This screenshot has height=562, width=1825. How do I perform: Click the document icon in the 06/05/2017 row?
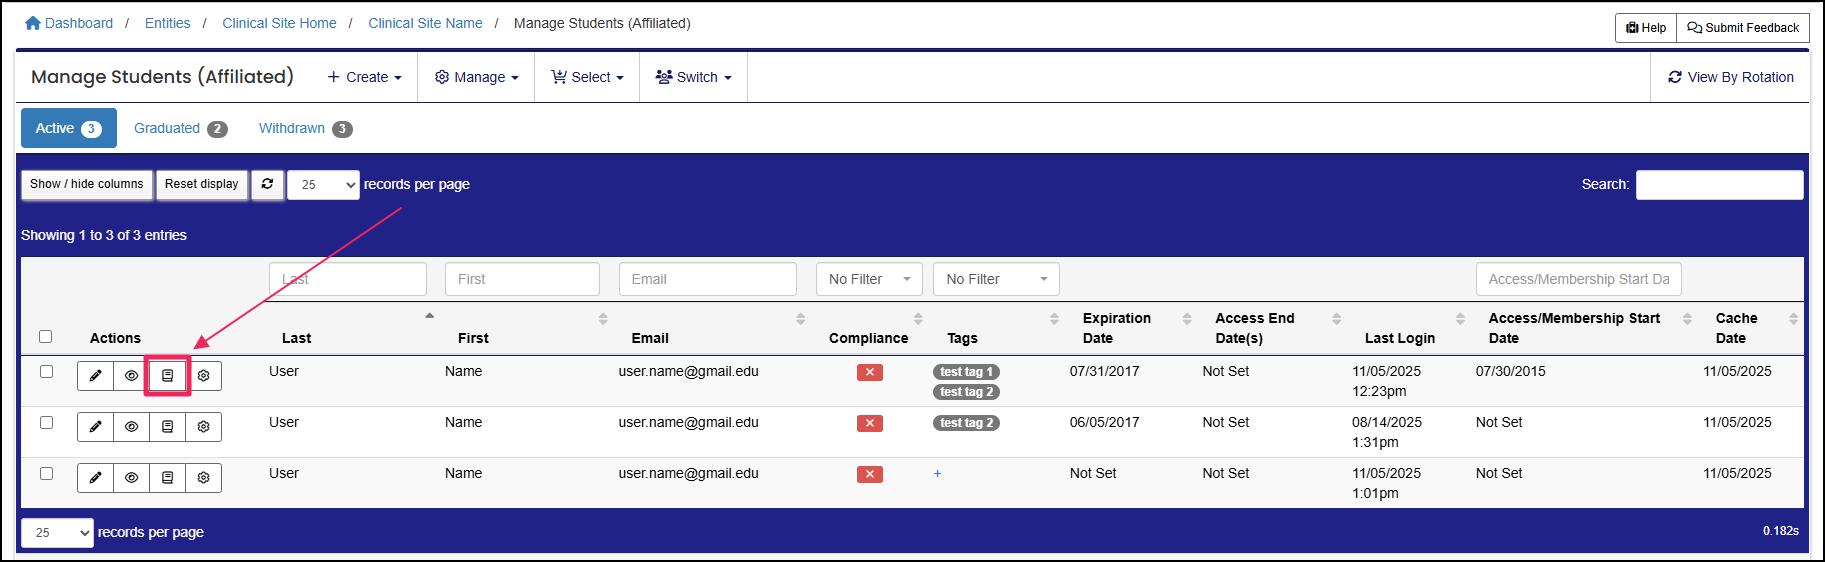[168, 427]
